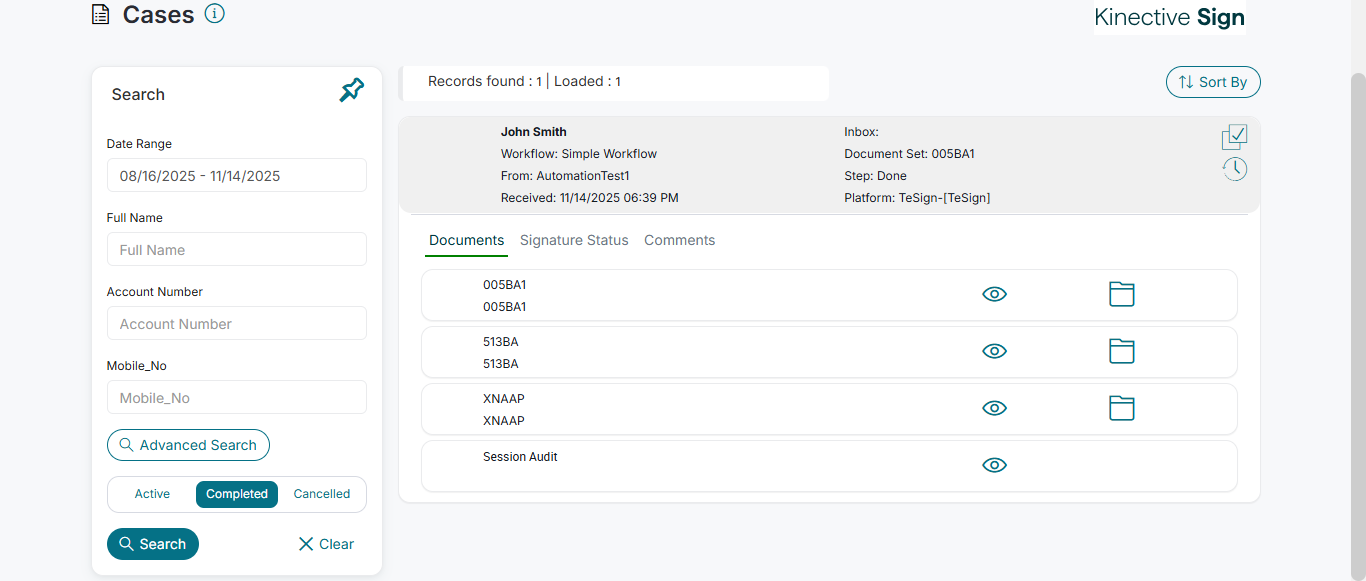The image size is (1366, 581).
Task: Preview the 513BA document with eye icon
Action: 994,351
